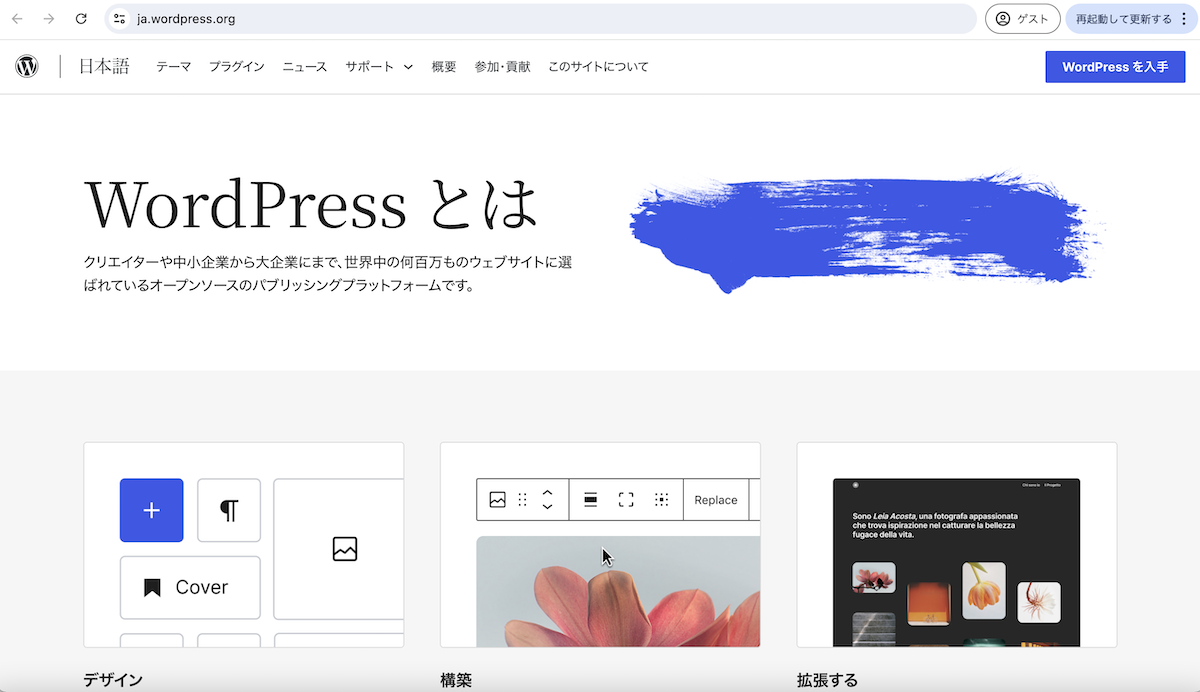Click the ゲスト profile button
1200x692 pixels.
(1023, 19)
